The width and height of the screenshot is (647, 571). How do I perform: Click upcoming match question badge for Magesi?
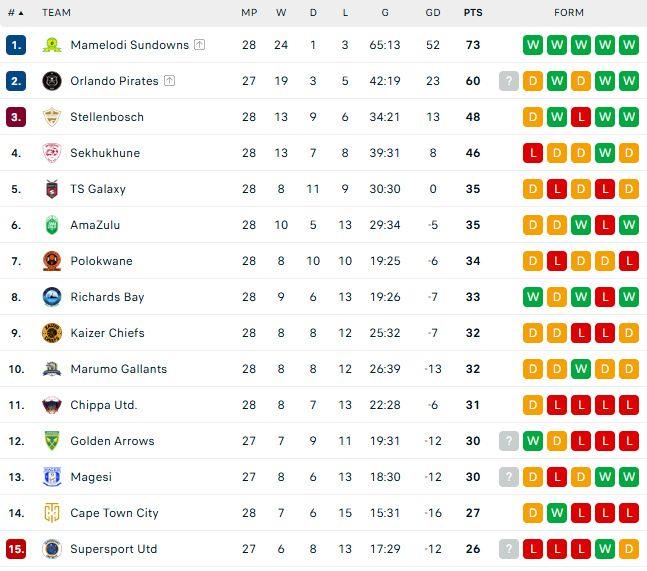(x=509, y=477)
